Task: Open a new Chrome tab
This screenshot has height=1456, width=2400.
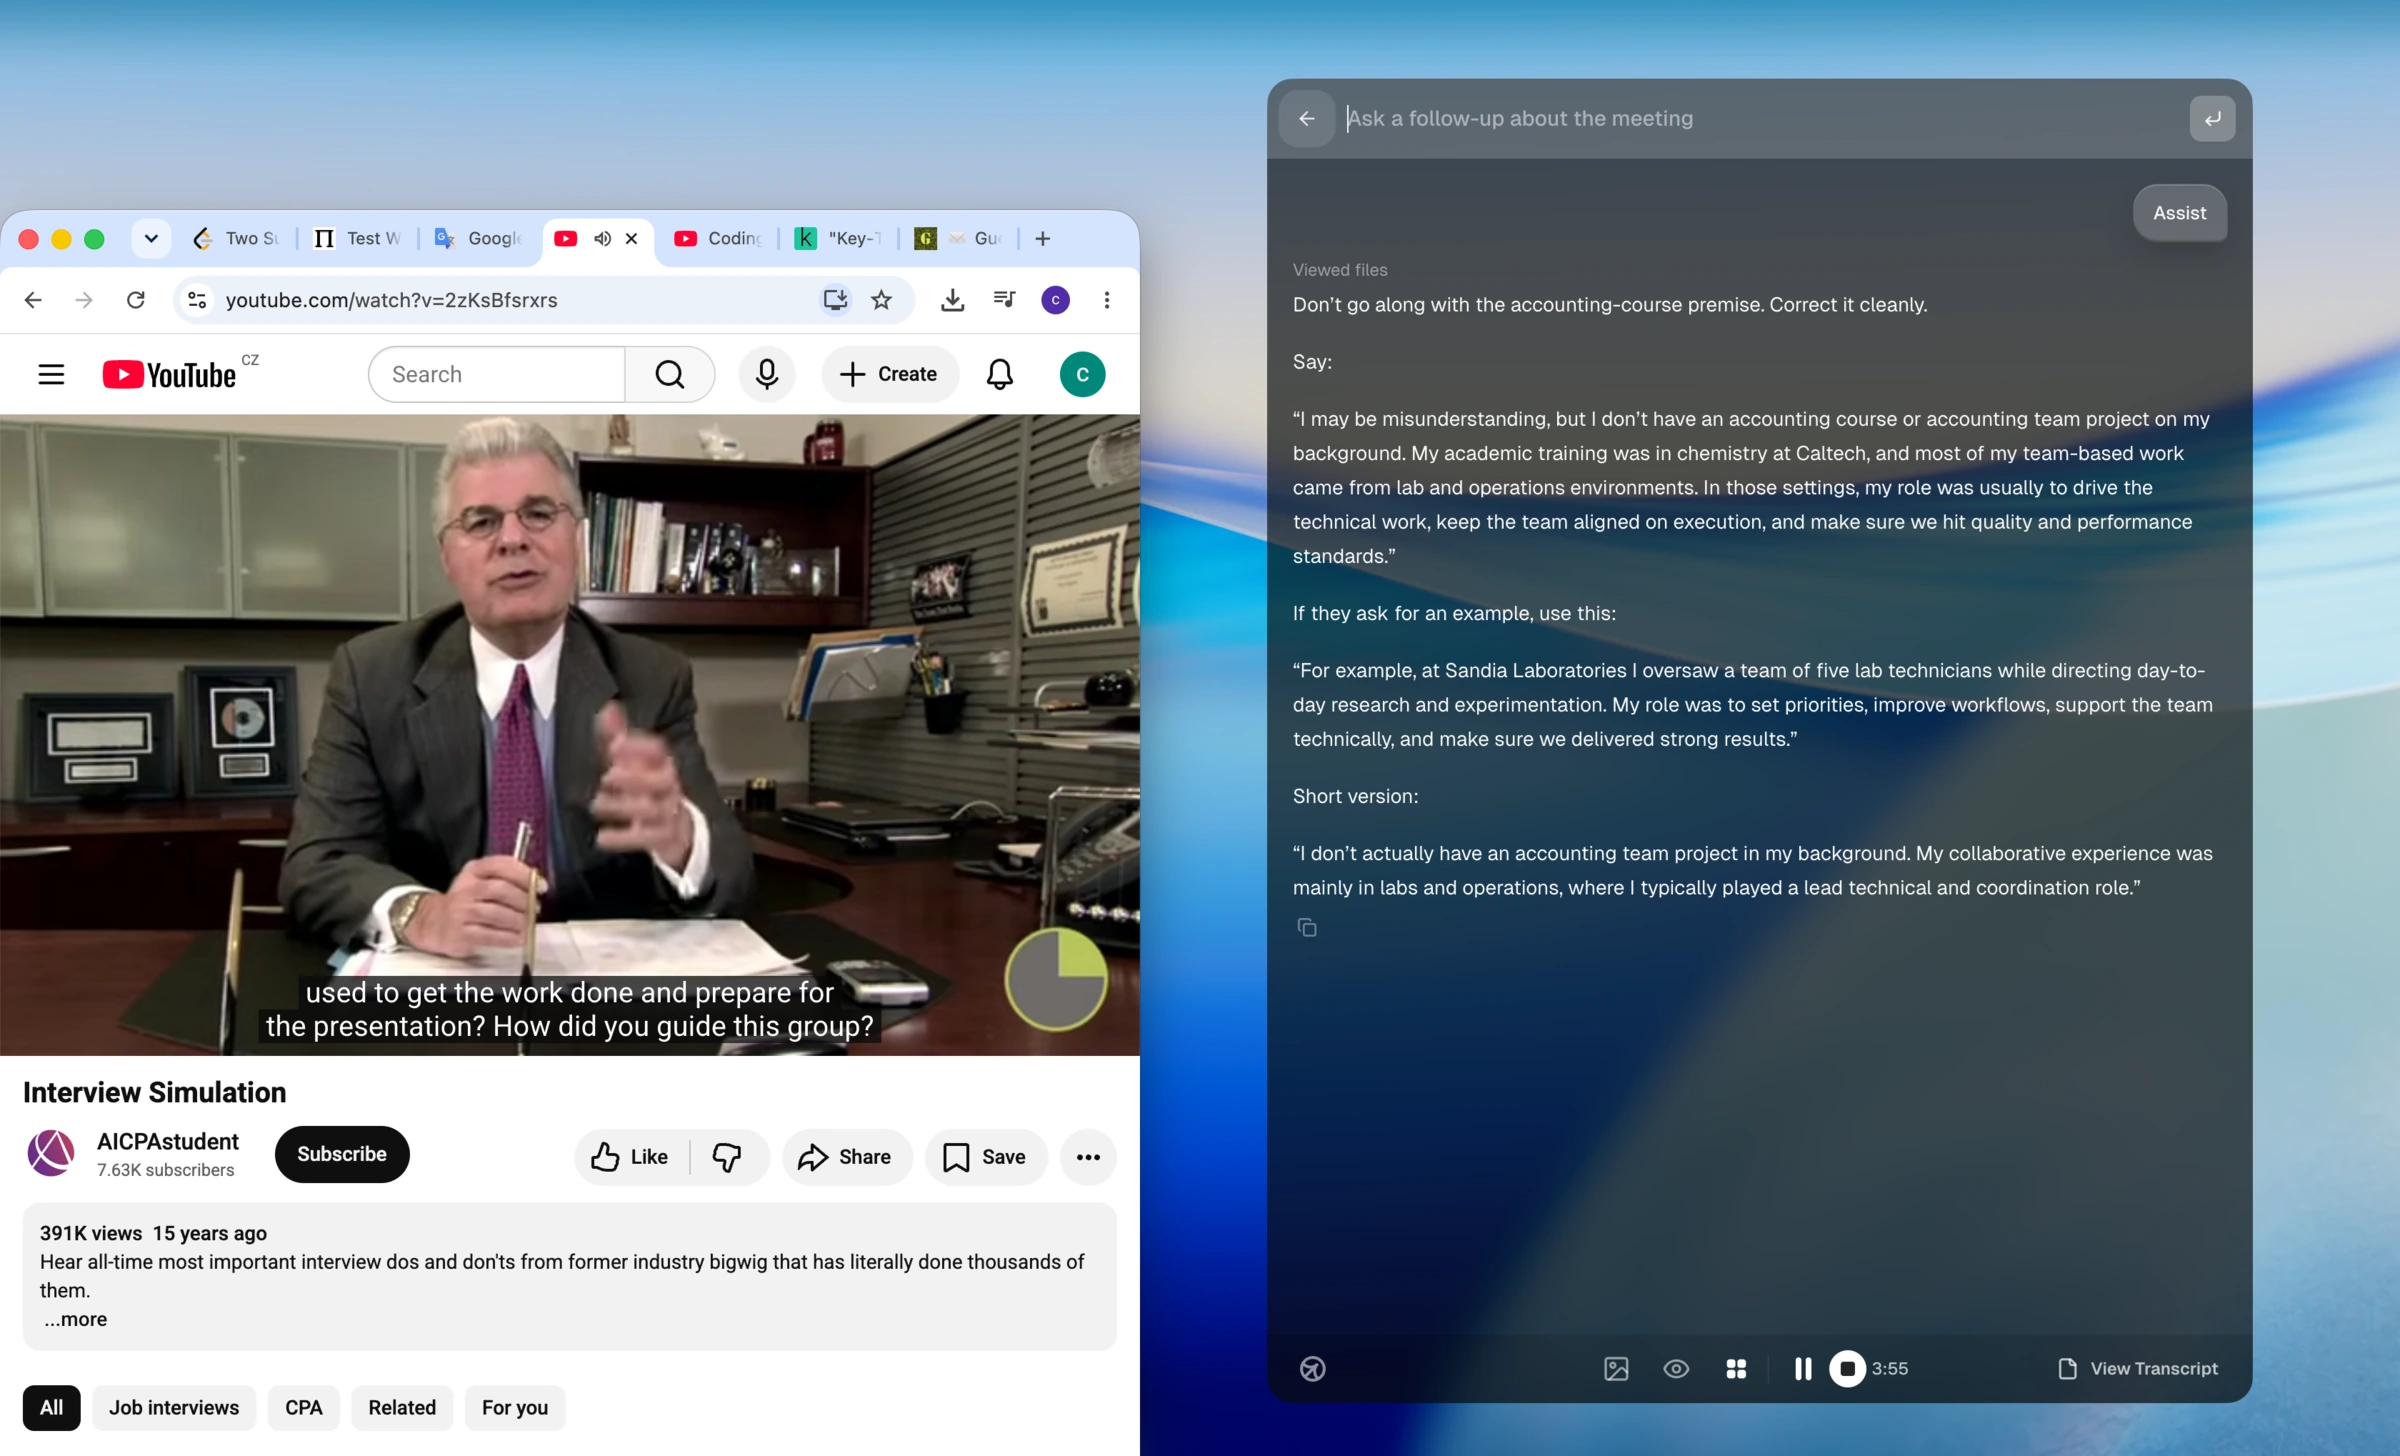Action: [1042, 238]
